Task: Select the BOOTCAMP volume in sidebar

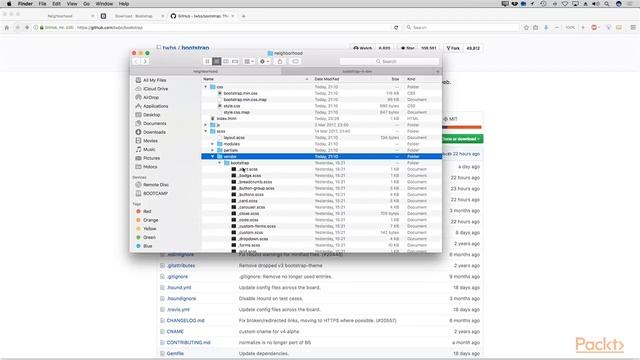Action: (x=156, y=193)
